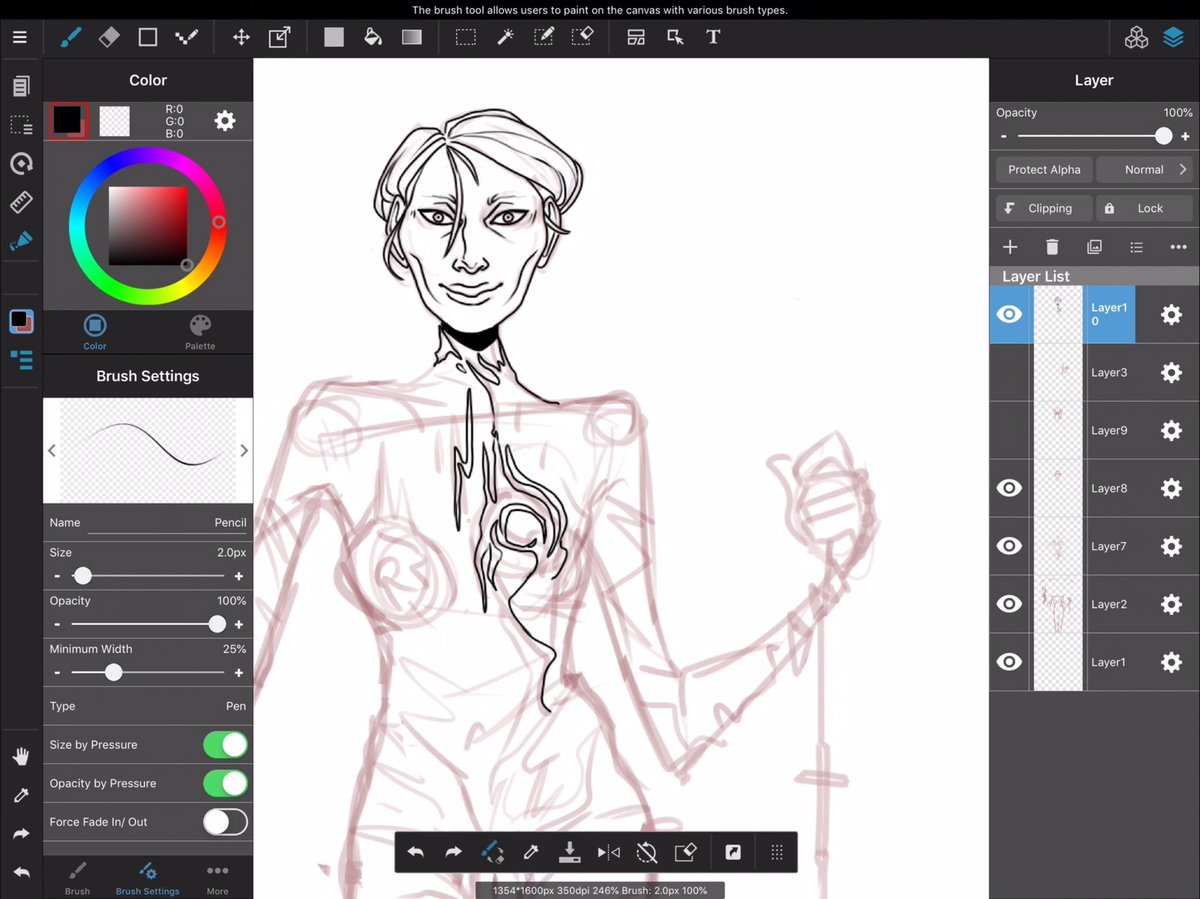Show previous brush with left preview arrow
Screen dimensions: 1200x899
(x=52, y=451)
